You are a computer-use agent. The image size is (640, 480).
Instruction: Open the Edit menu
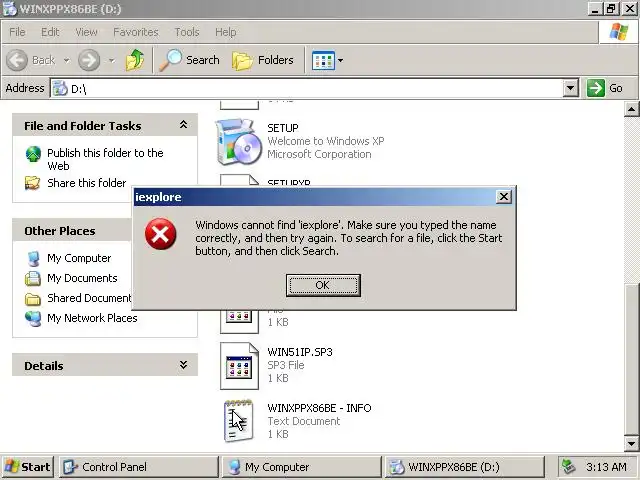click(50, 32)
